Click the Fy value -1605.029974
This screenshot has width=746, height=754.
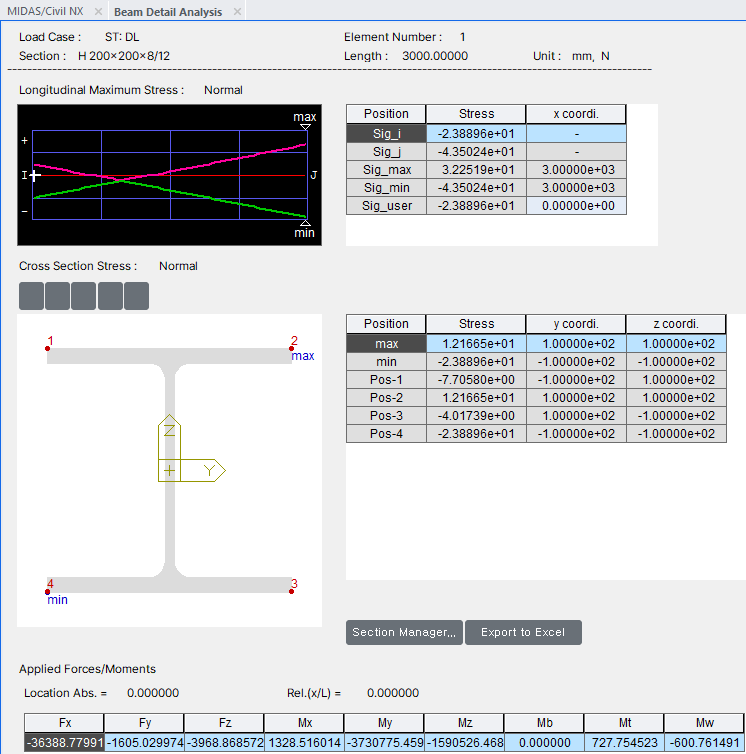[144, 743]
